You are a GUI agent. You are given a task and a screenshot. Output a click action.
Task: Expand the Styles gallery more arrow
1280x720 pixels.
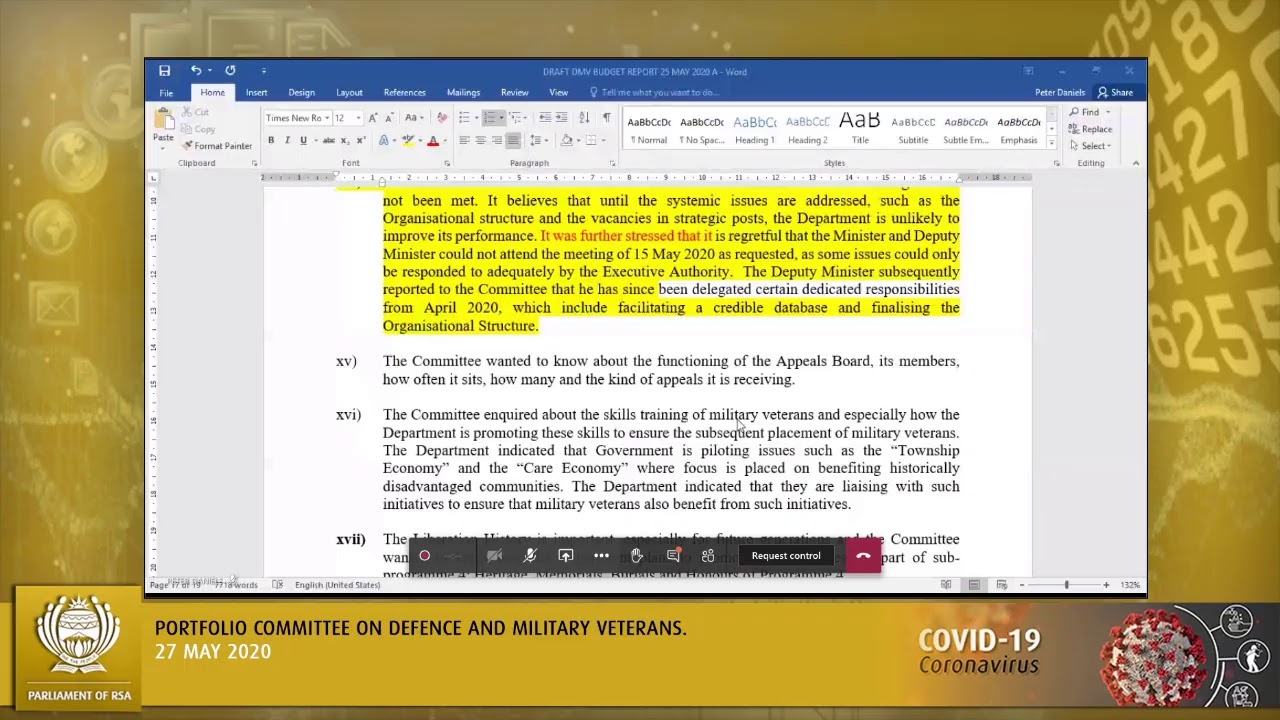(1050, 144)
